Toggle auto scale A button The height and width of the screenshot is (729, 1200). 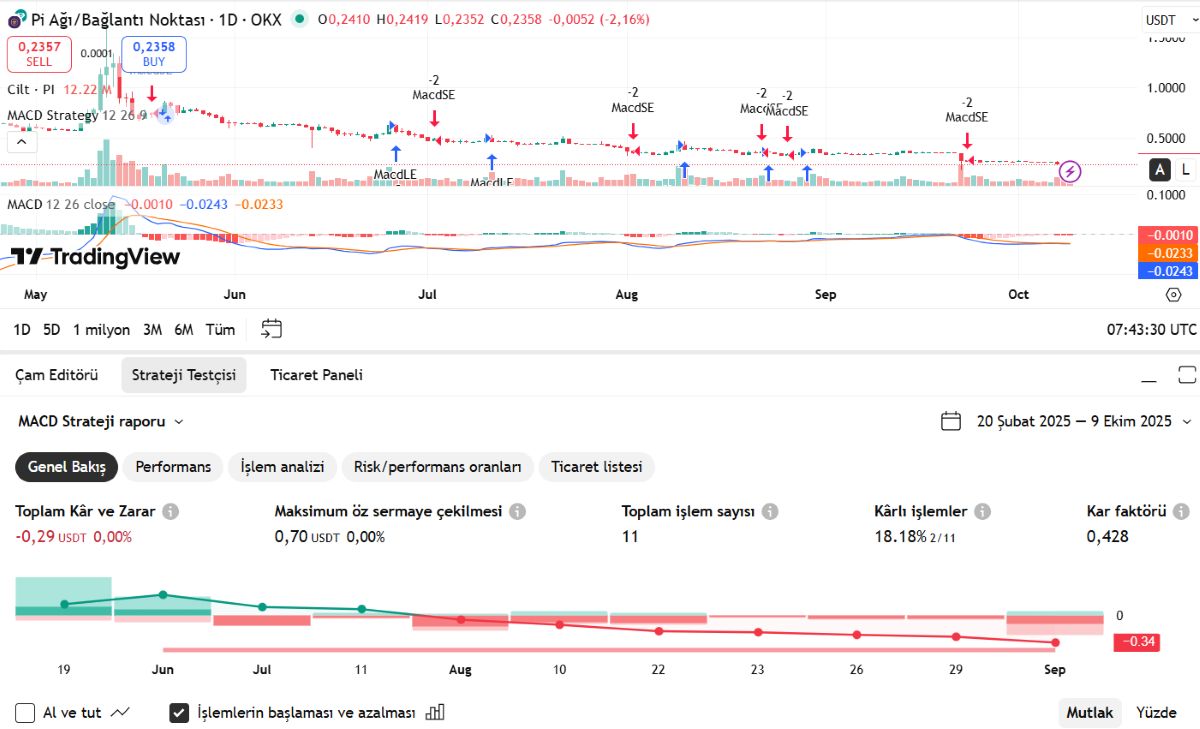click(x=1161, y=169)
